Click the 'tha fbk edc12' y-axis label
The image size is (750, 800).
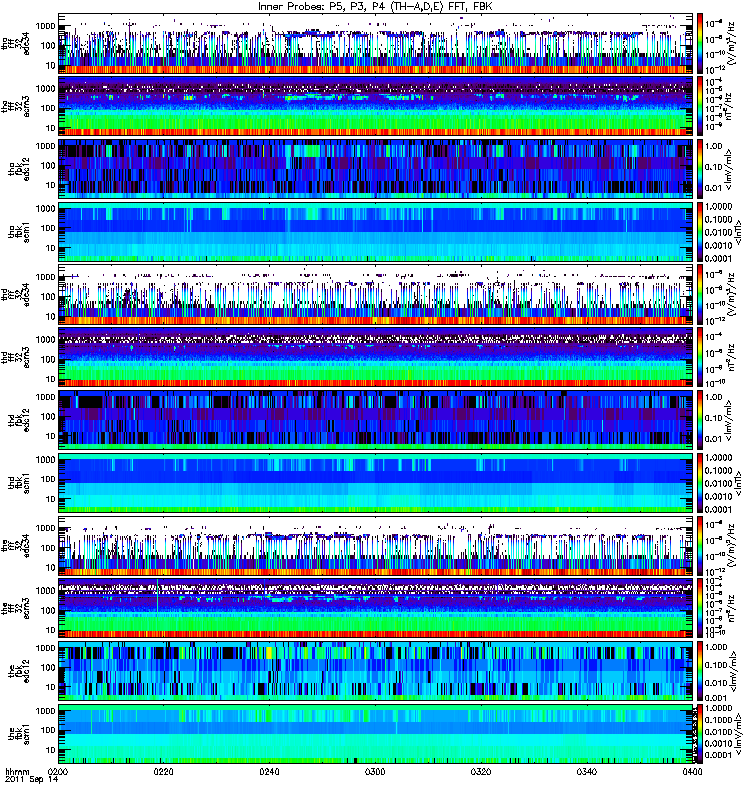point(19,169)
